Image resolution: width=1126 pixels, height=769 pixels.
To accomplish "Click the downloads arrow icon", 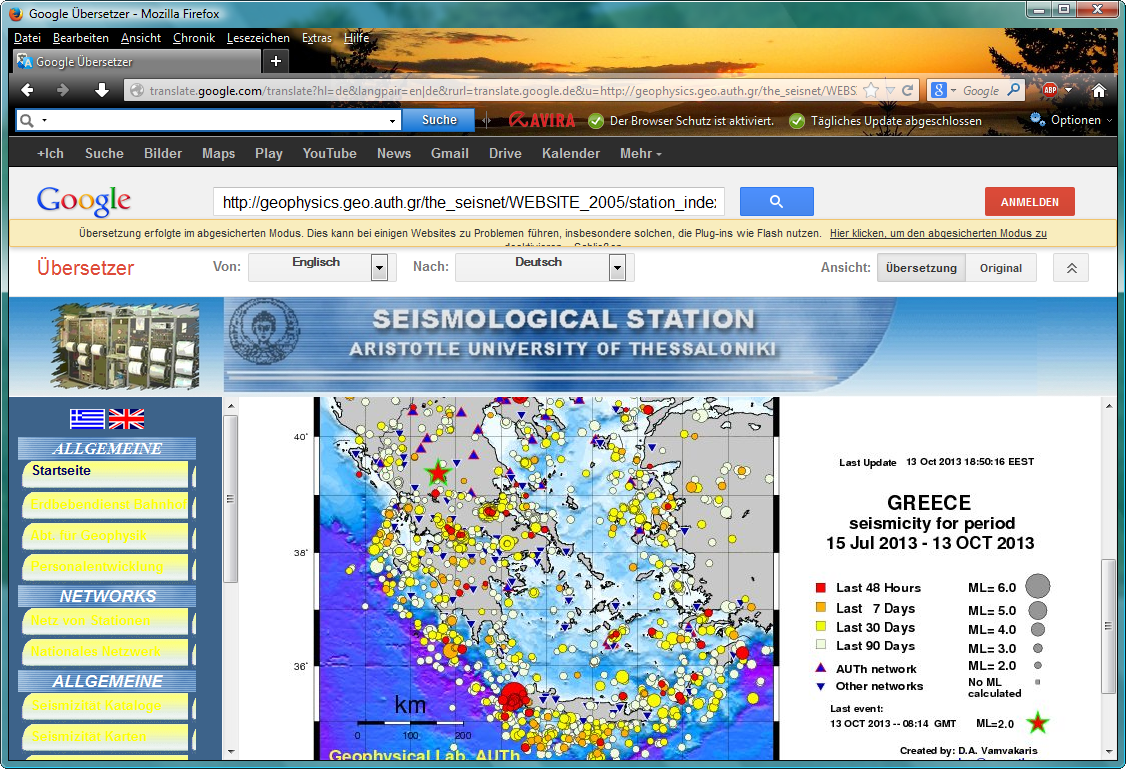I will pyautogui.click(x=102, y=90).
